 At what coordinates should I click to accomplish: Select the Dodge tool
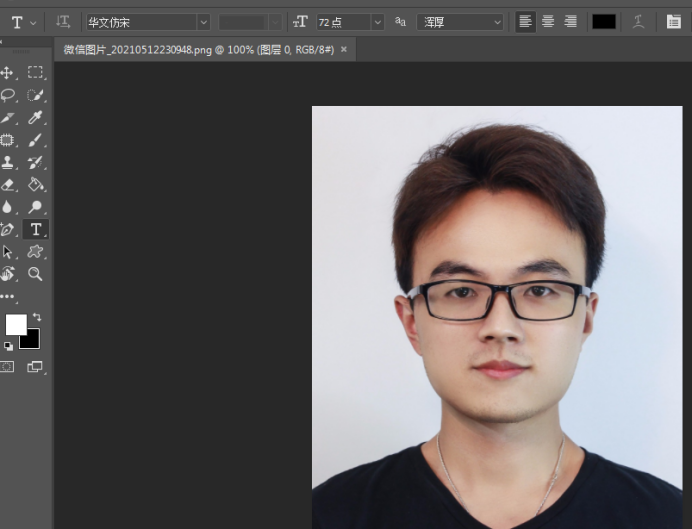tap(35, 207)
